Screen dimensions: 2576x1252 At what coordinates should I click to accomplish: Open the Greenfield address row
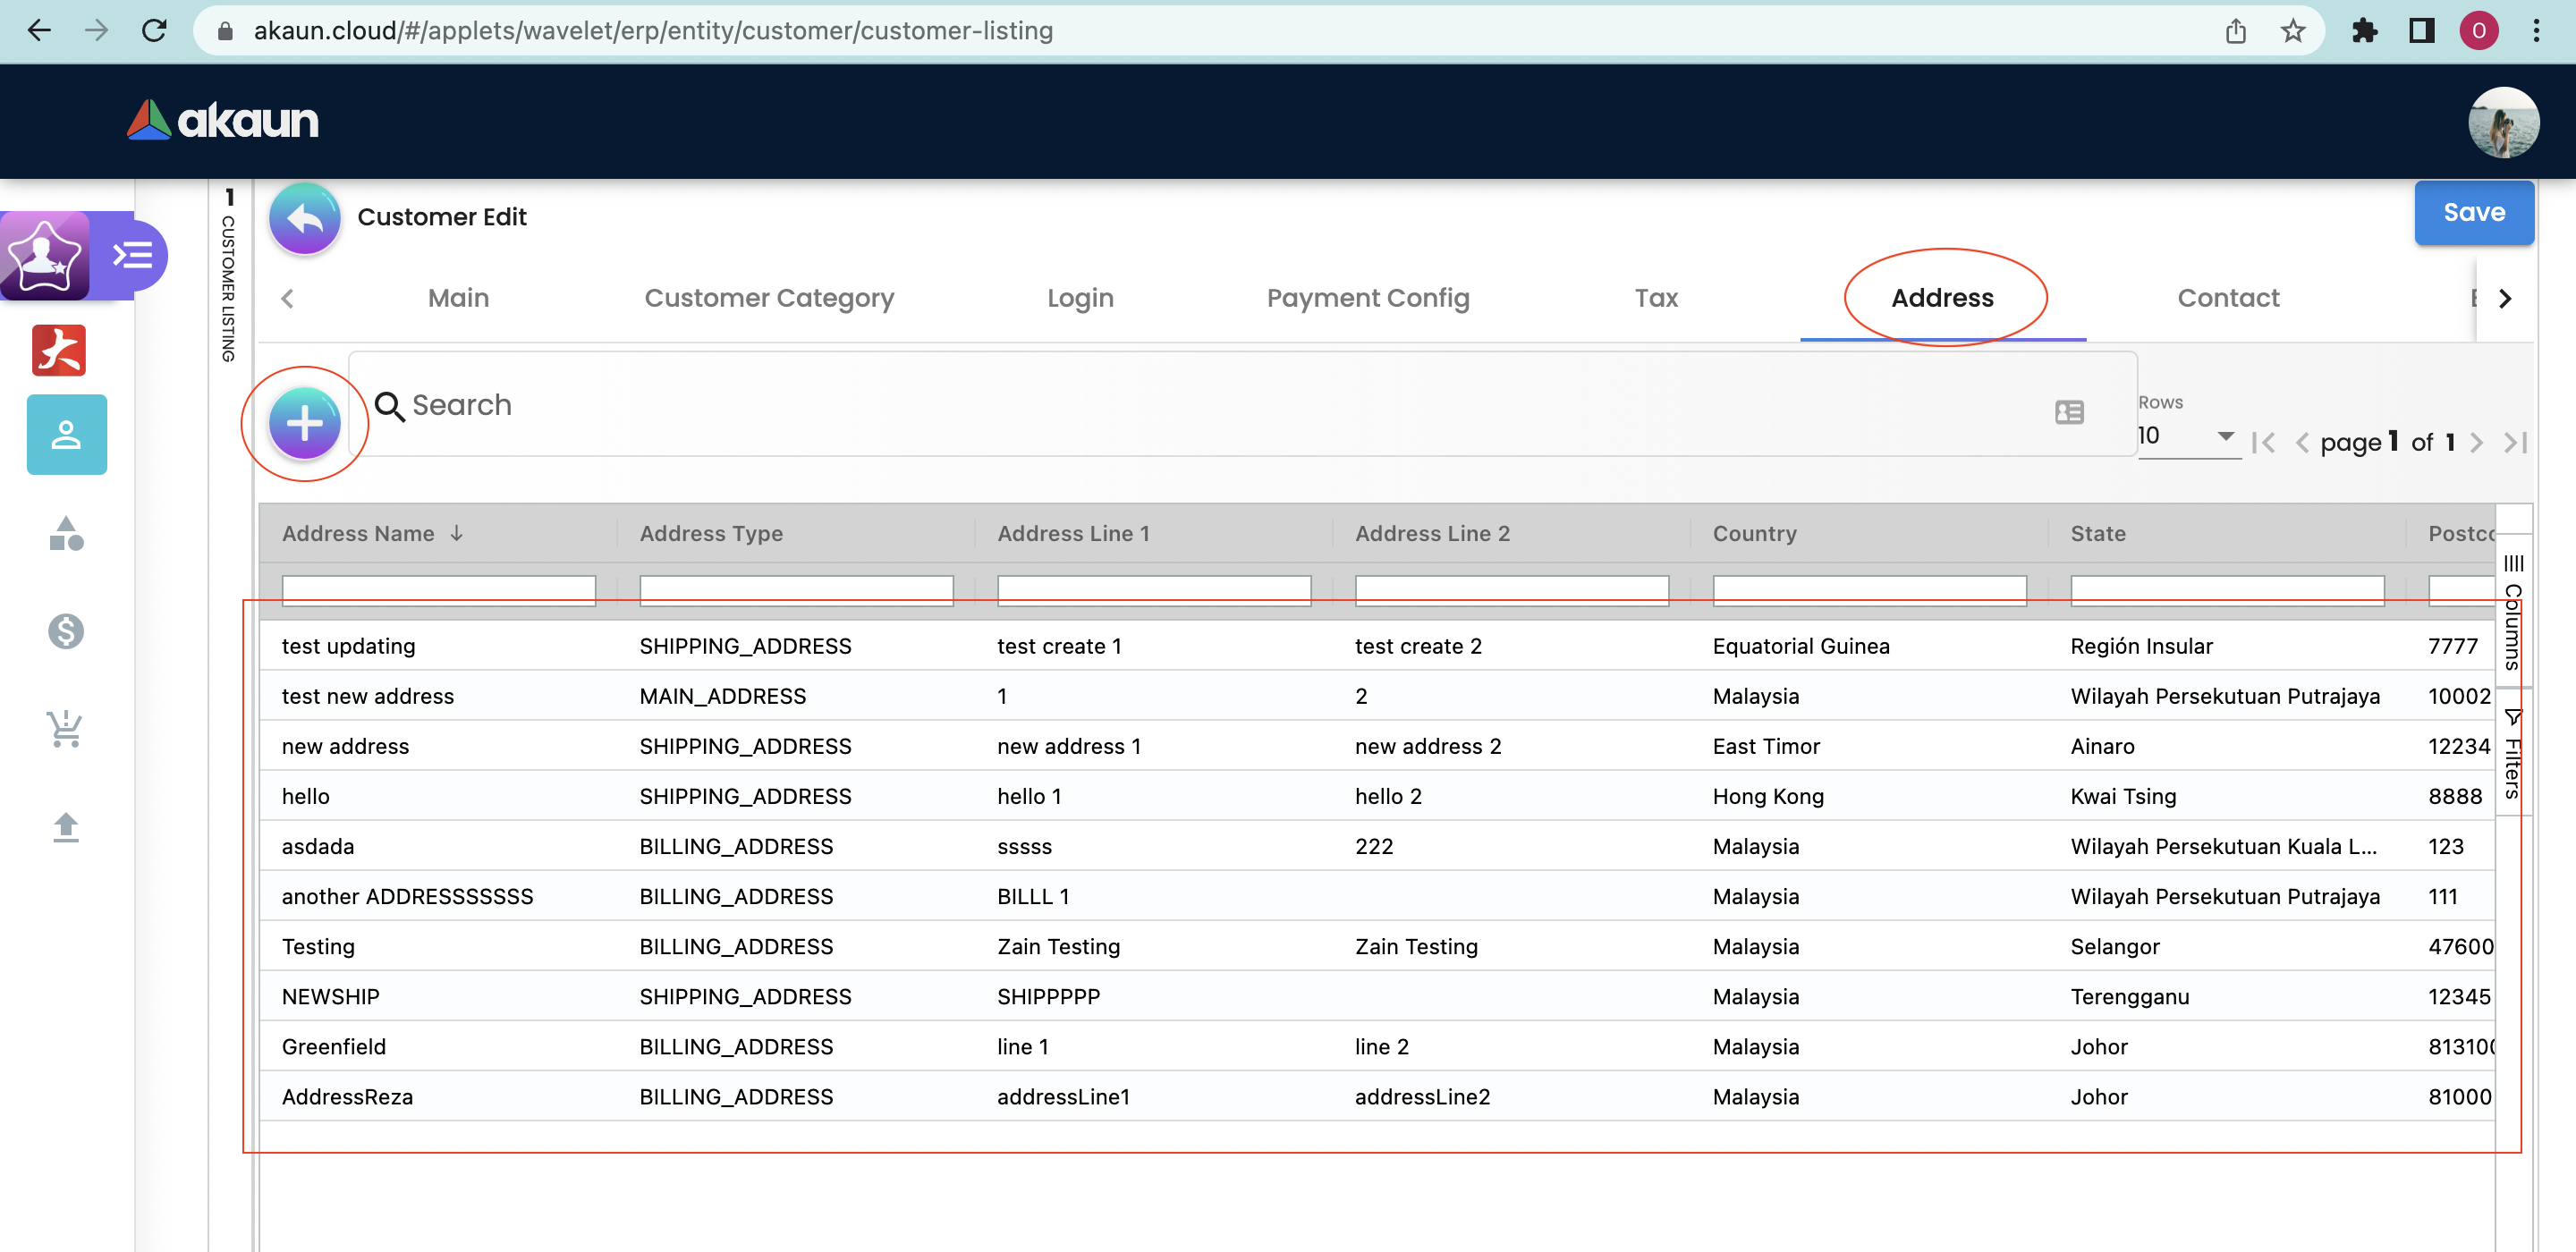tap(334, 1047)
